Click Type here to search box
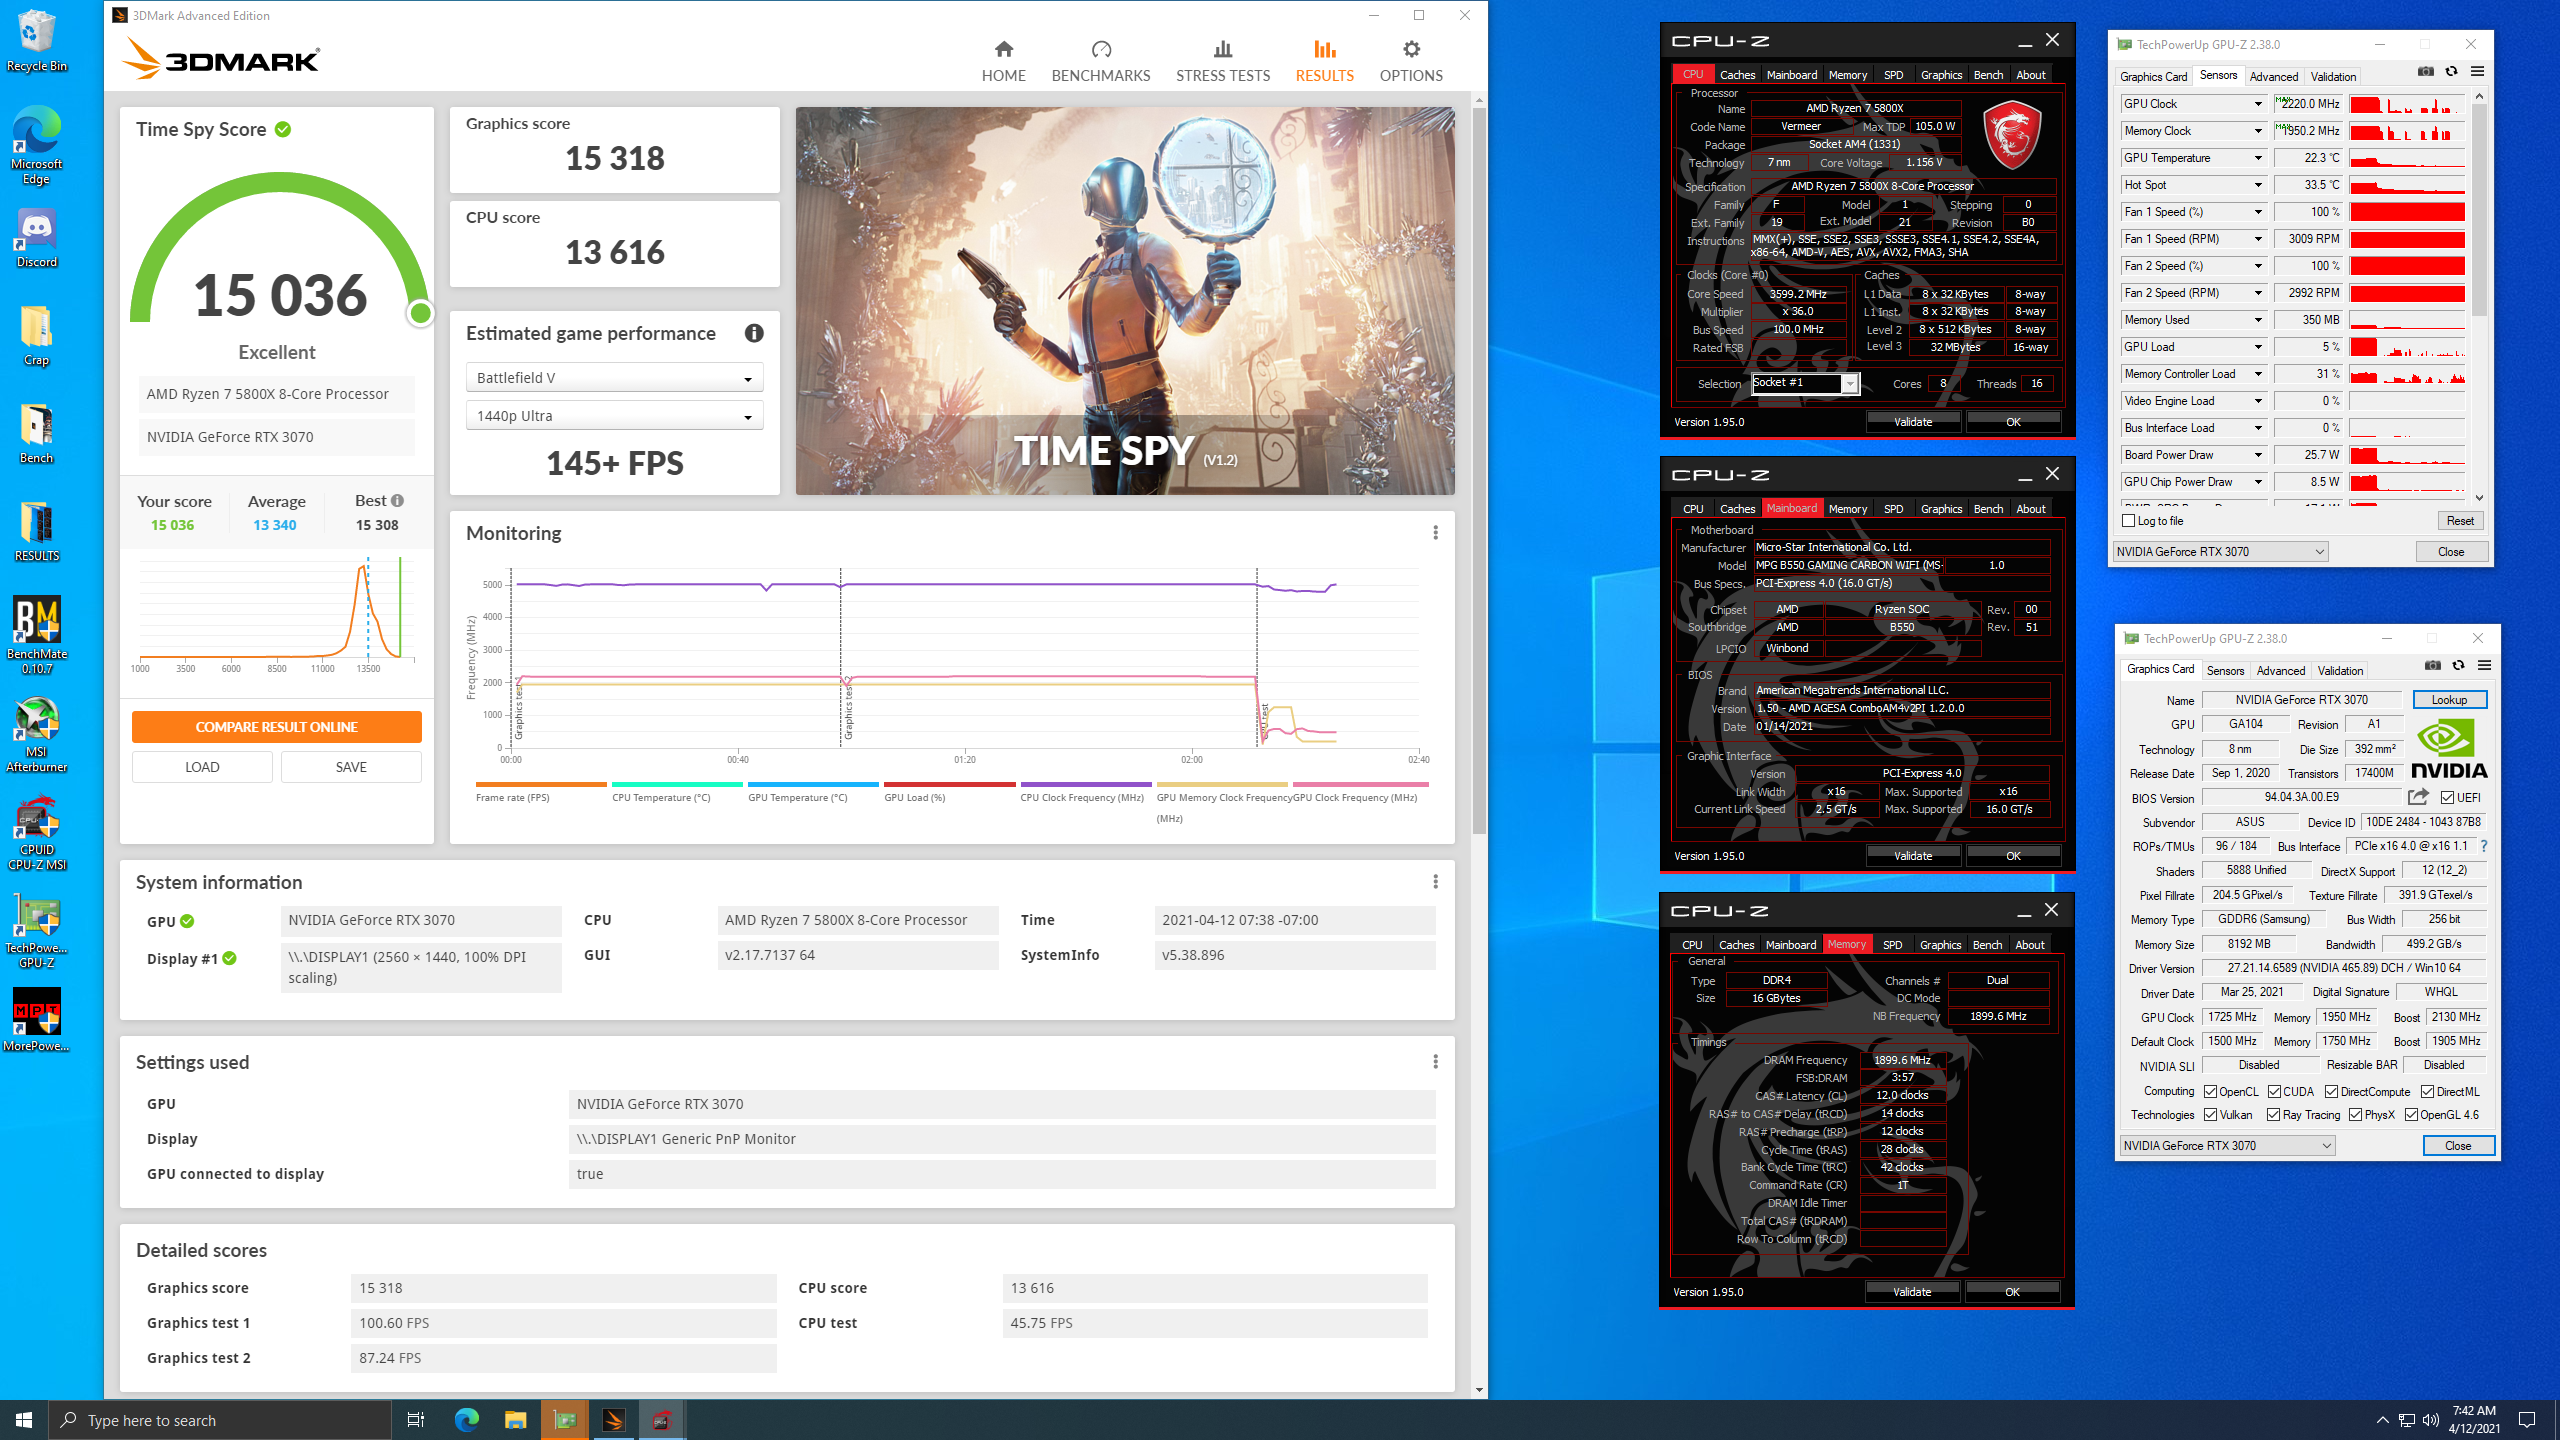Image resolution: width=2560 pixels, height=1440 pixels. pos(220,1420)
